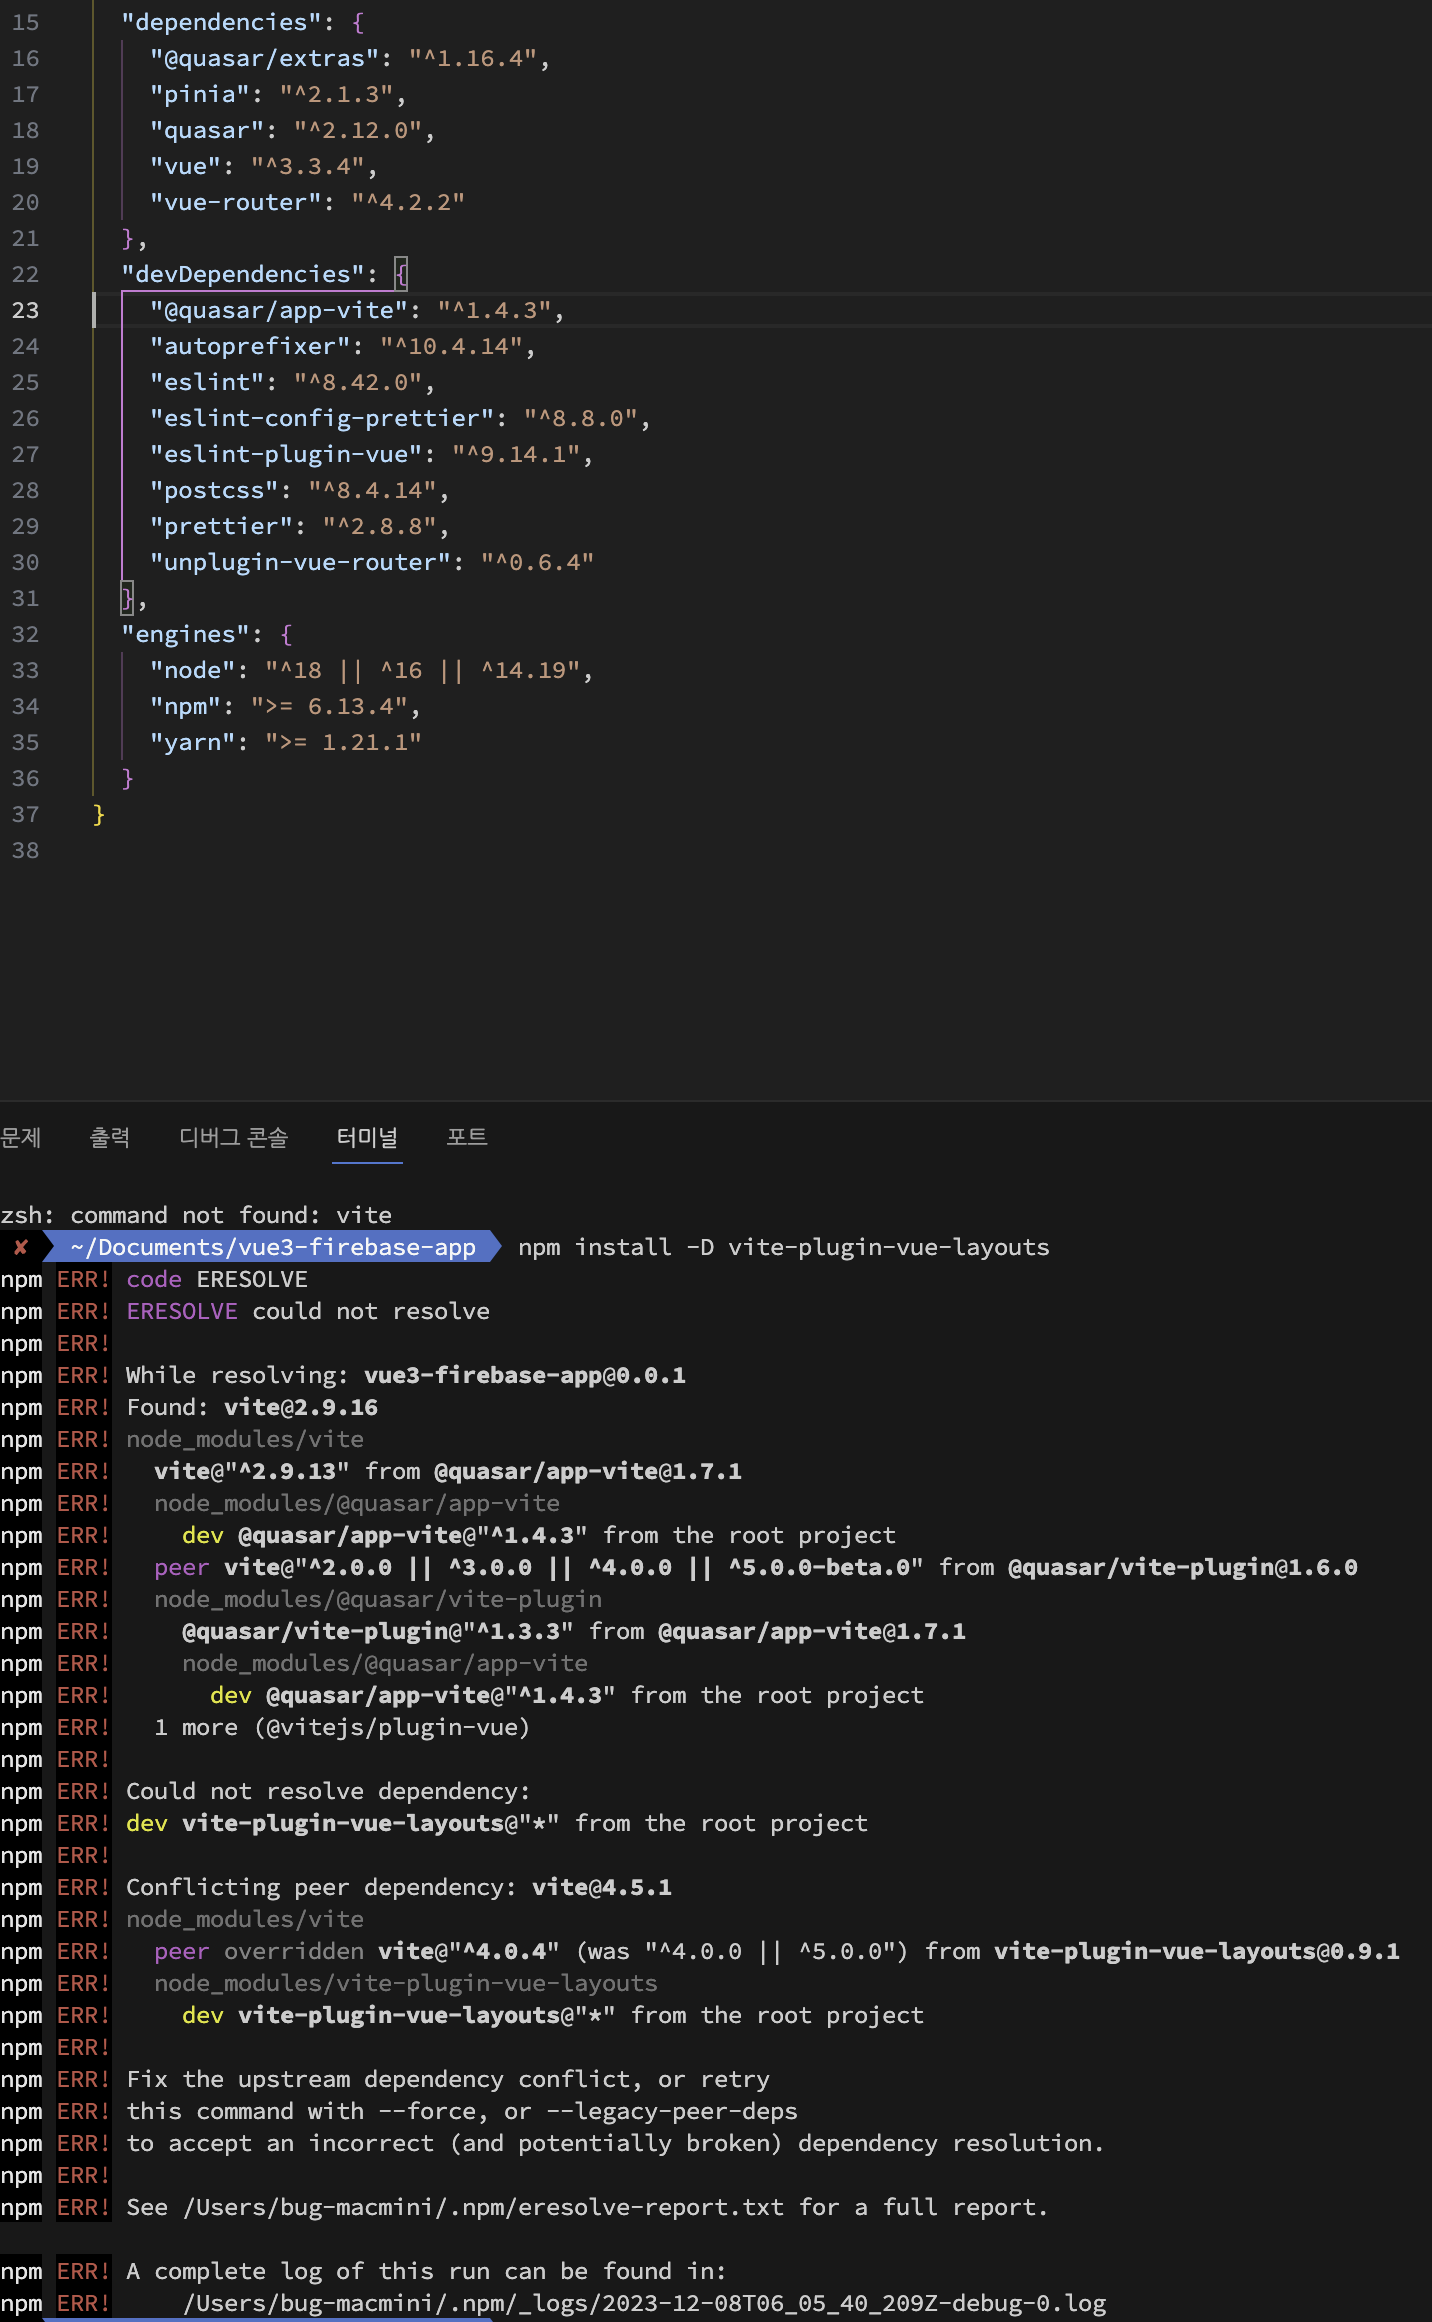Image resolution: width=1432 pixels, height=2322 pixels.
Task: Click the "eslint-config-prettier" key
Action: 322,418
